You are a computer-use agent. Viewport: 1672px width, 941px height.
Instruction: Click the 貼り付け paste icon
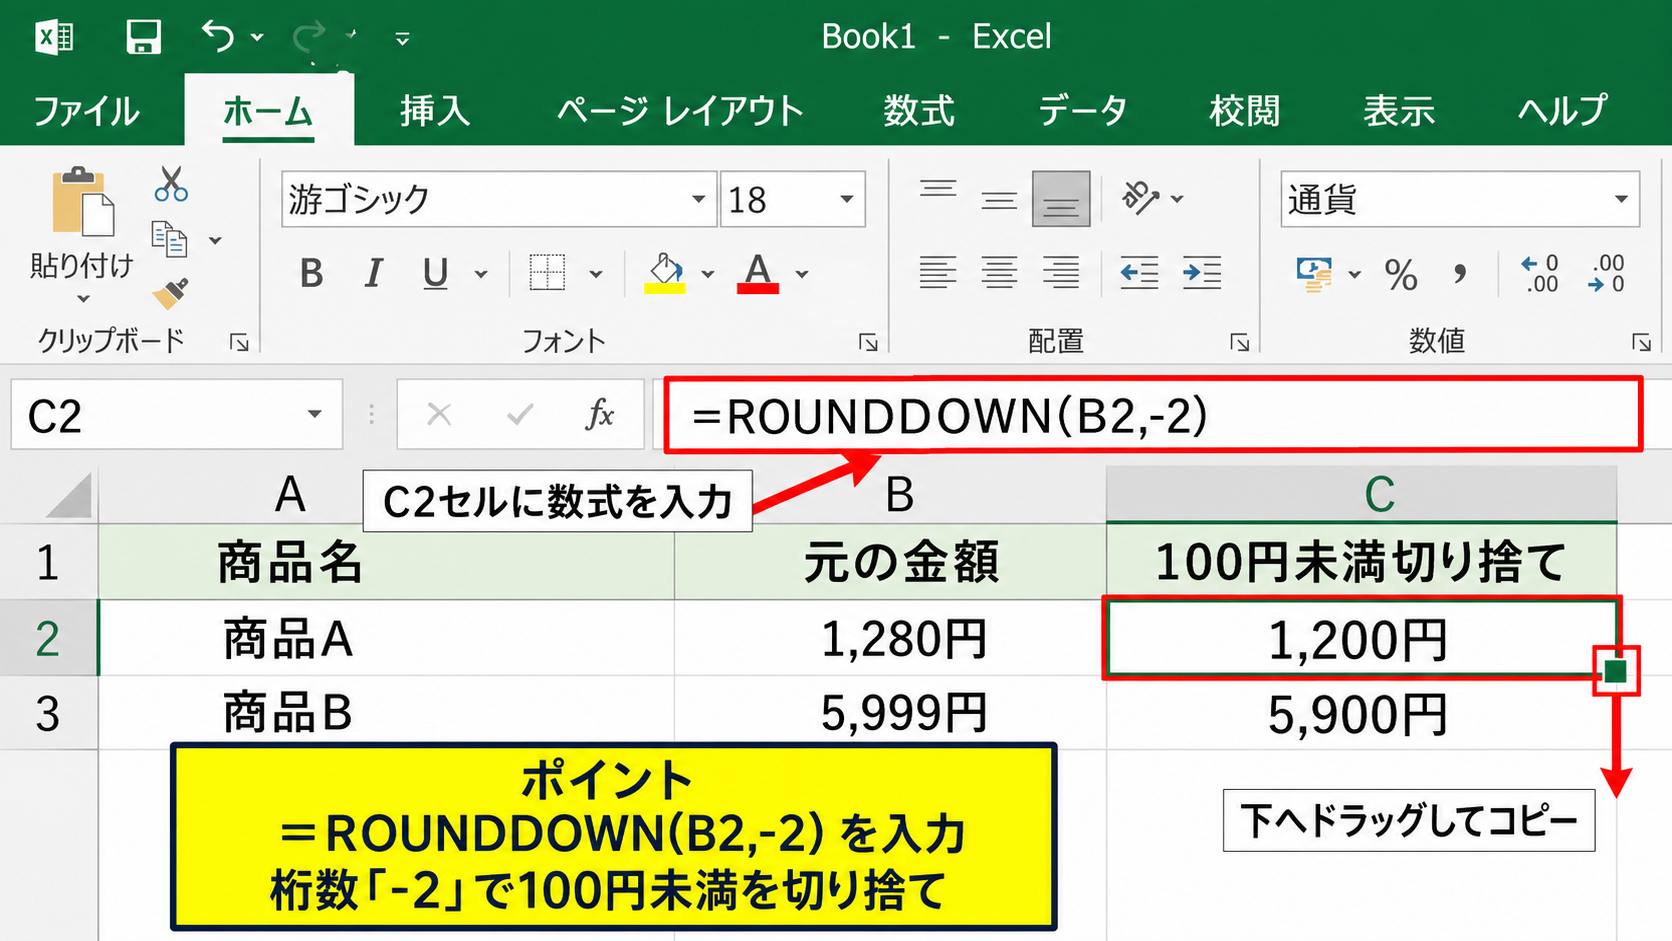[82, 203]
